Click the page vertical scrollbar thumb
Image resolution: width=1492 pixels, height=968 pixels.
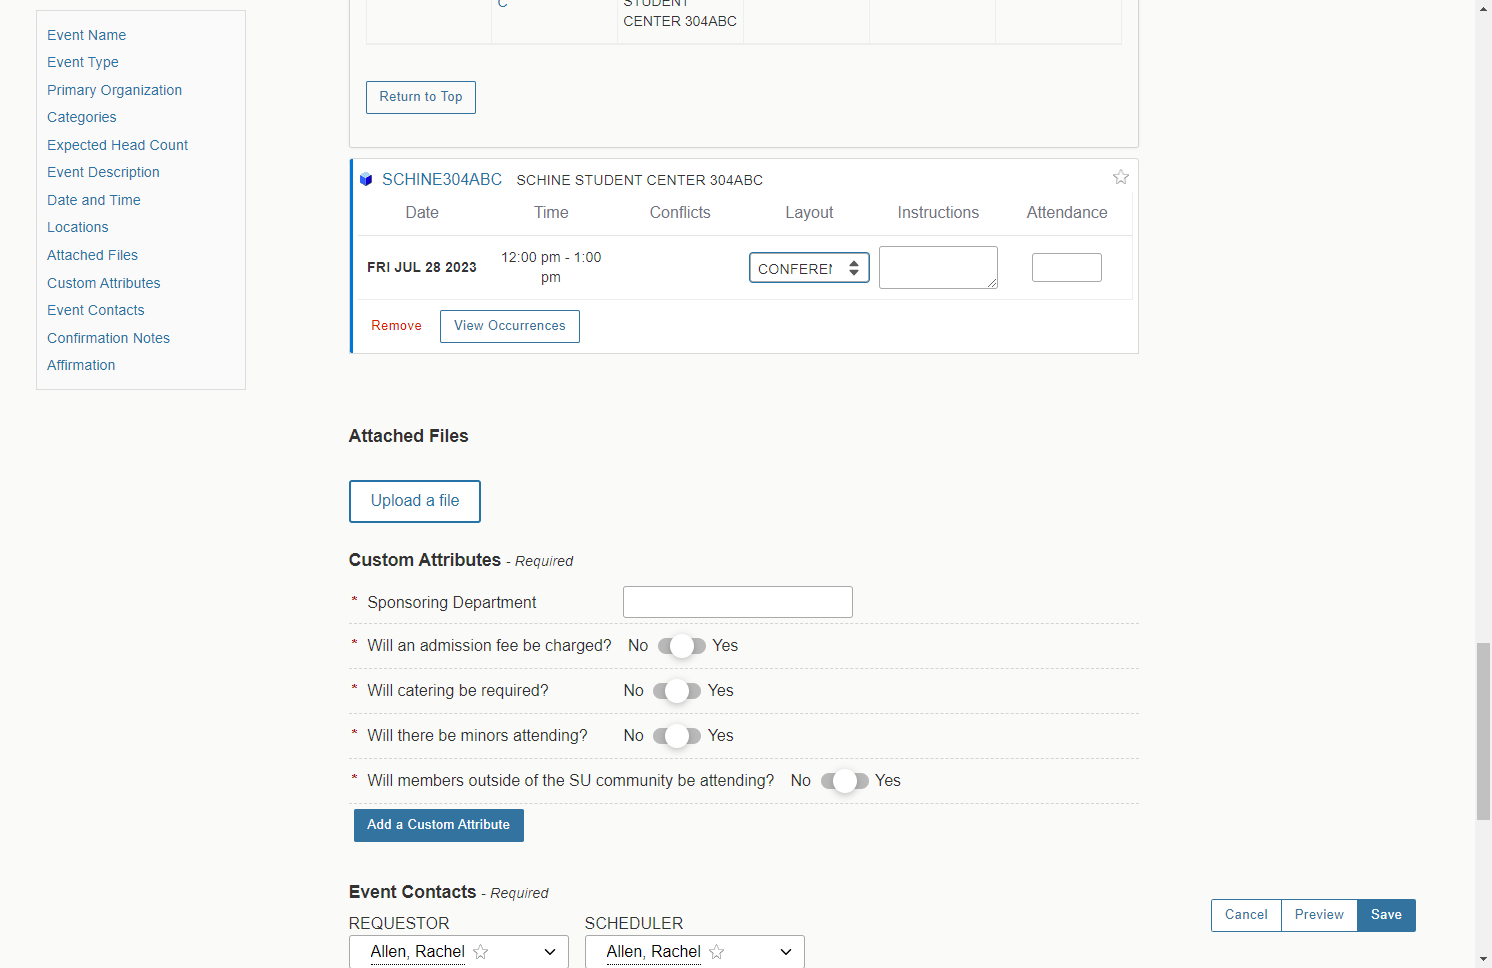pyautogui.click(x=1483, y=731)
